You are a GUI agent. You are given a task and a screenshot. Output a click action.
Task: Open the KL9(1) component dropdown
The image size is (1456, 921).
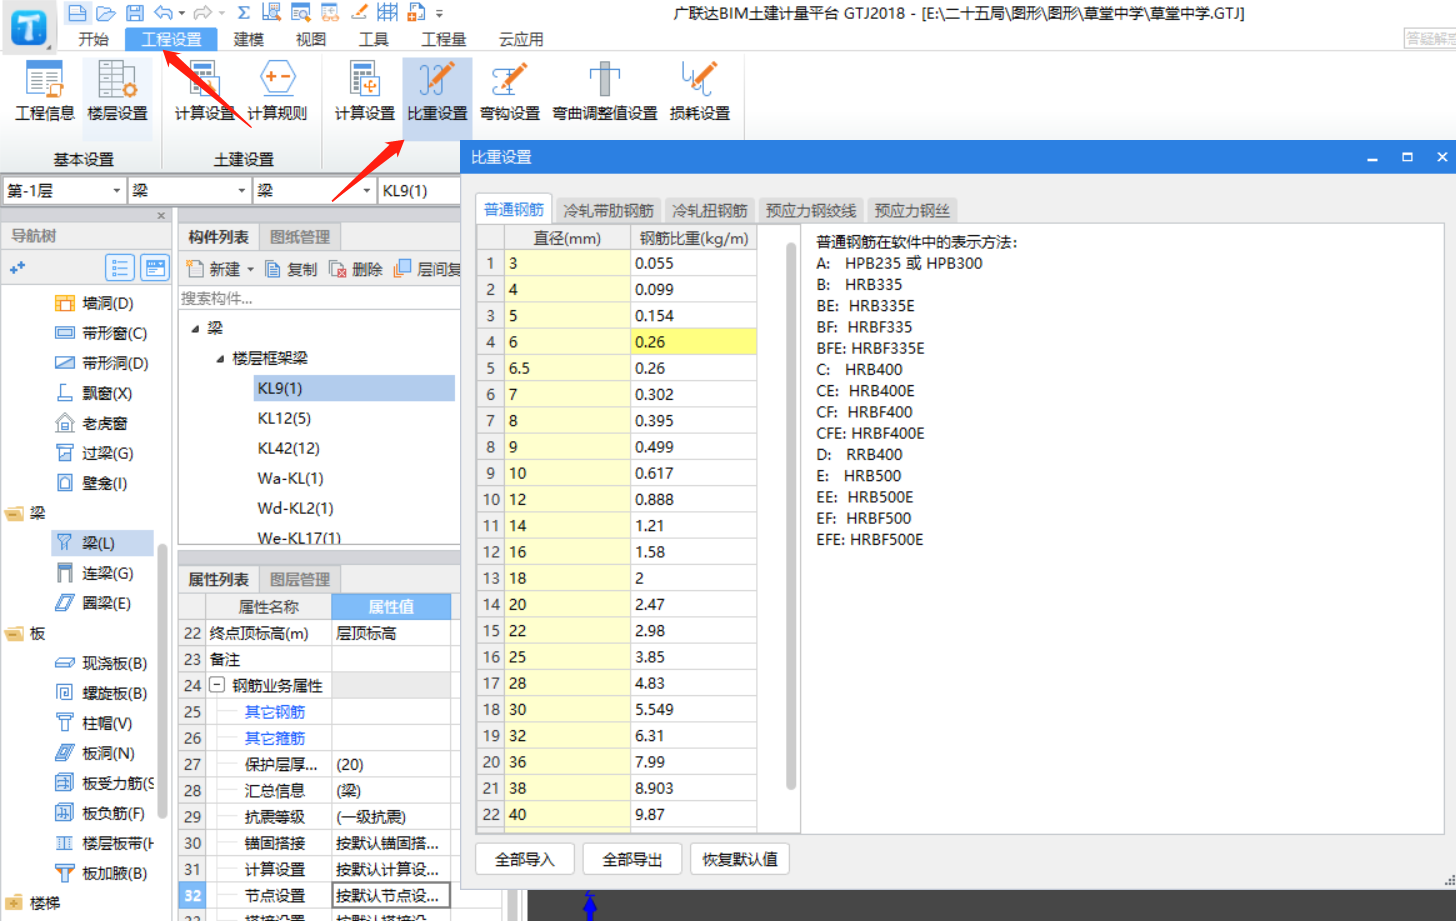pos(418,190)
